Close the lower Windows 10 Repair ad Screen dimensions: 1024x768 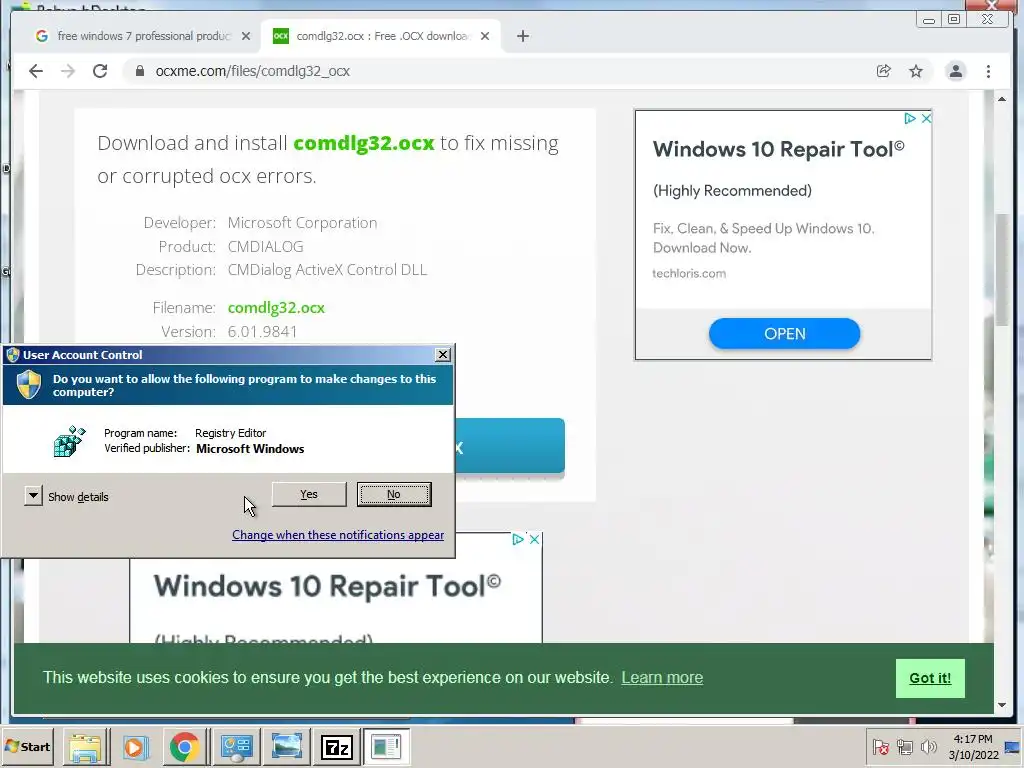pyautogui.click(x=534, y=539)
